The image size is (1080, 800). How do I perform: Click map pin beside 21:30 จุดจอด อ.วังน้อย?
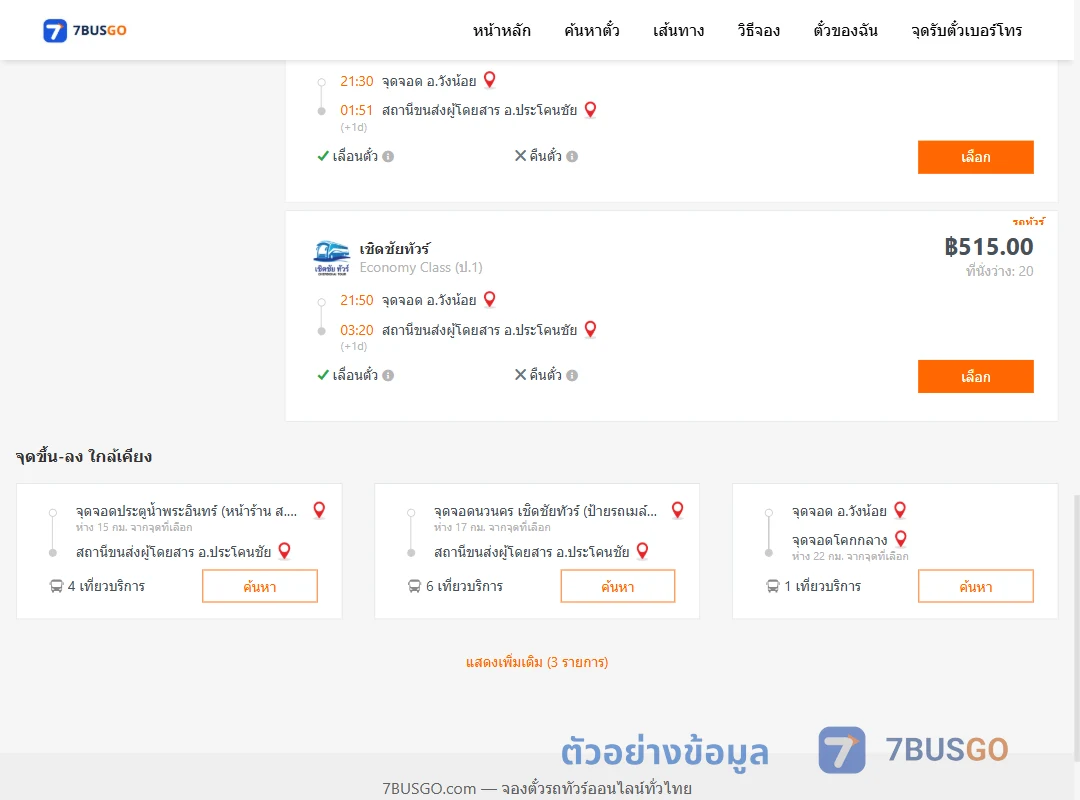(490, 80)
